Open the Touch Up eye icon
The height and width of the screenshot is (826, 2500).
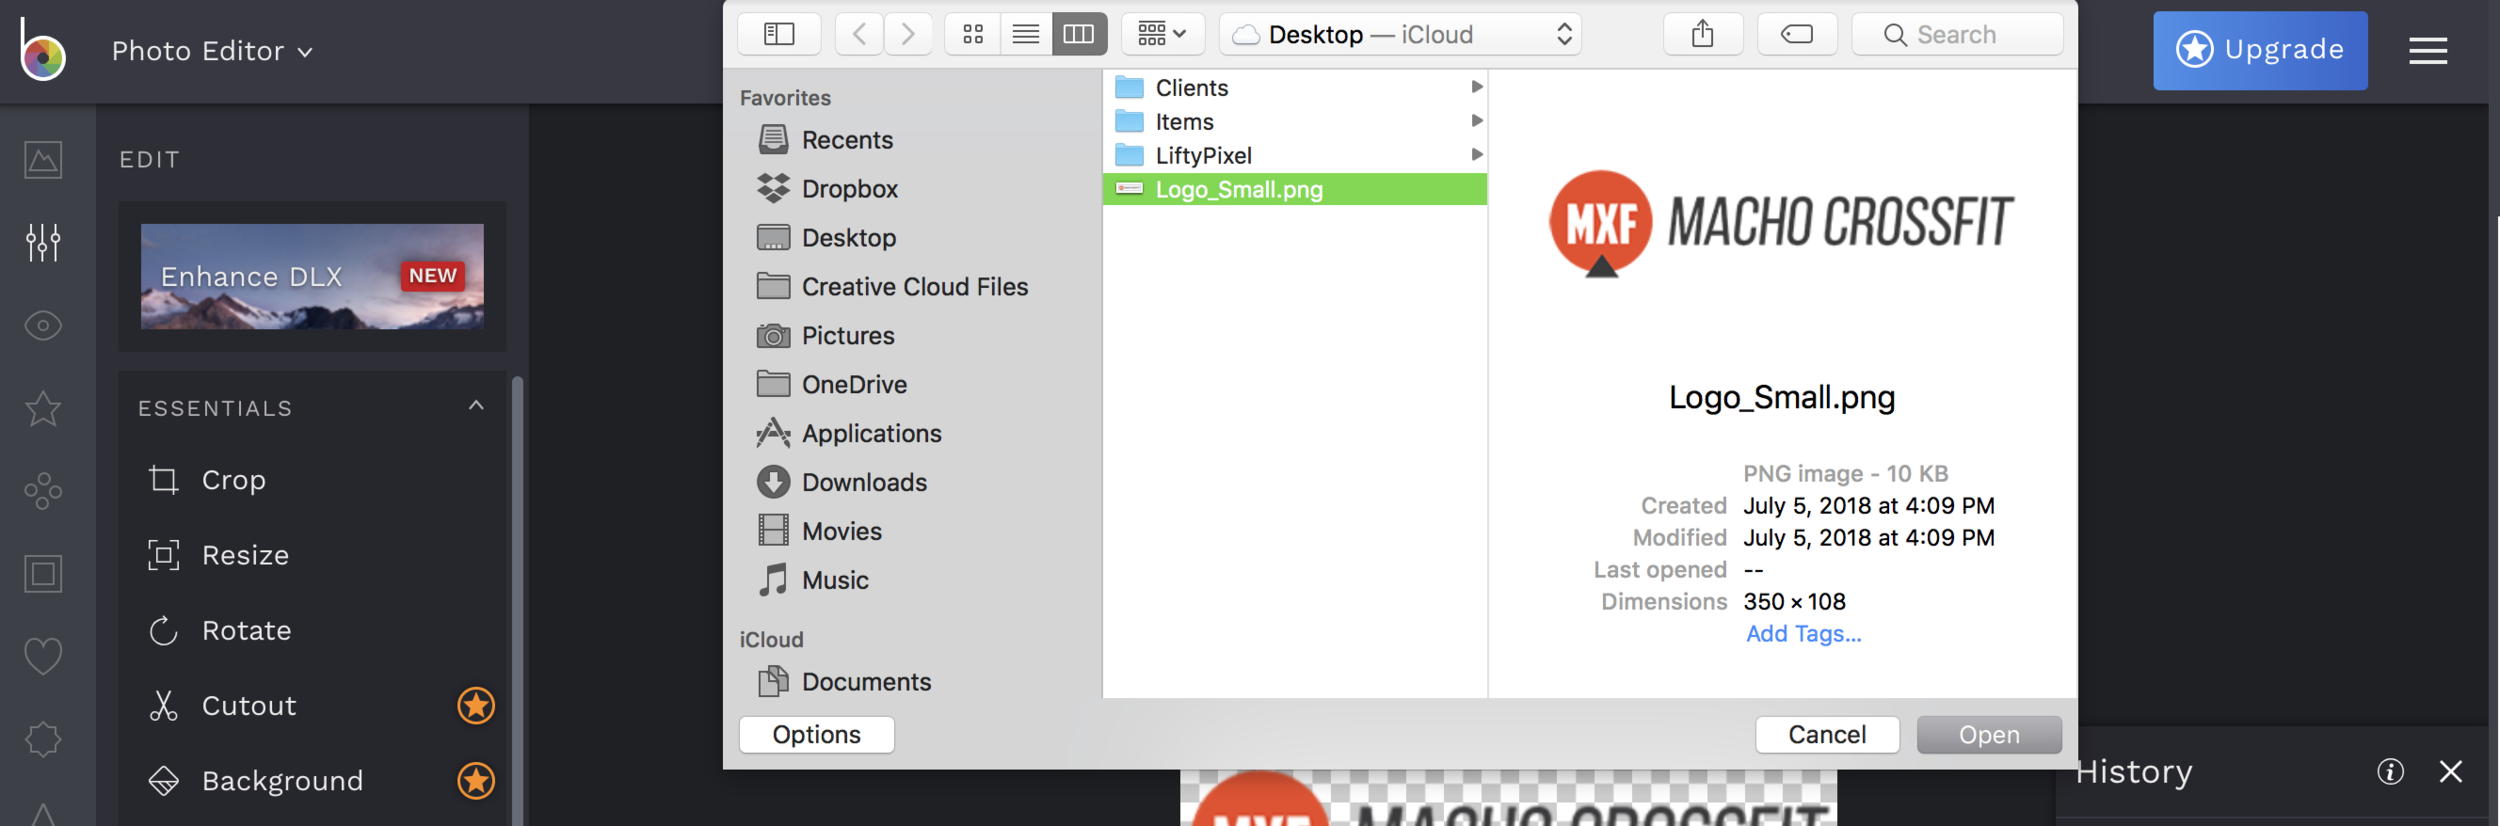click(x=43, y=326)
